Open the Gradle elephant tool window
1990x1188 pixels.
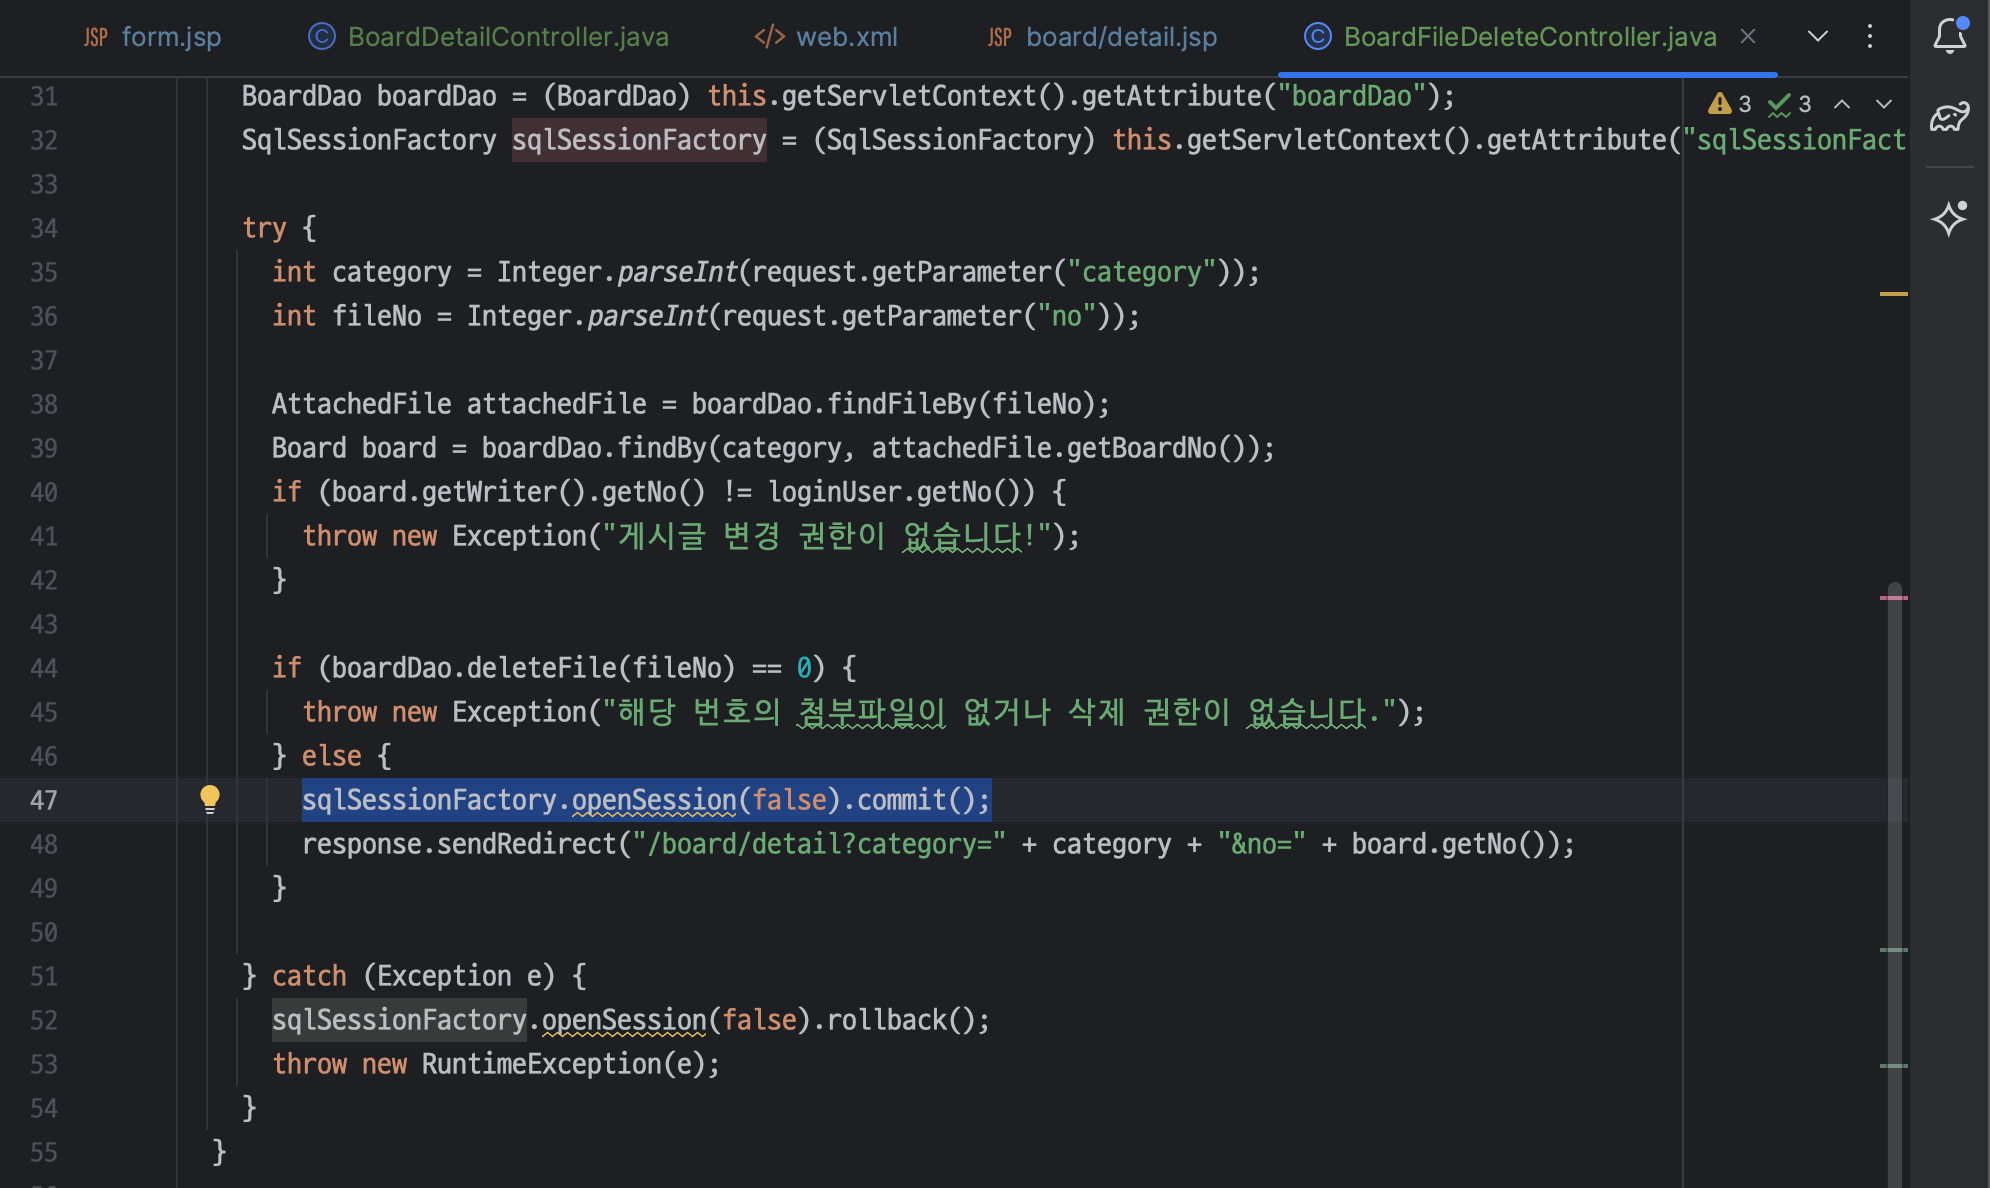pyautogui.click(x=1949, y=118)
